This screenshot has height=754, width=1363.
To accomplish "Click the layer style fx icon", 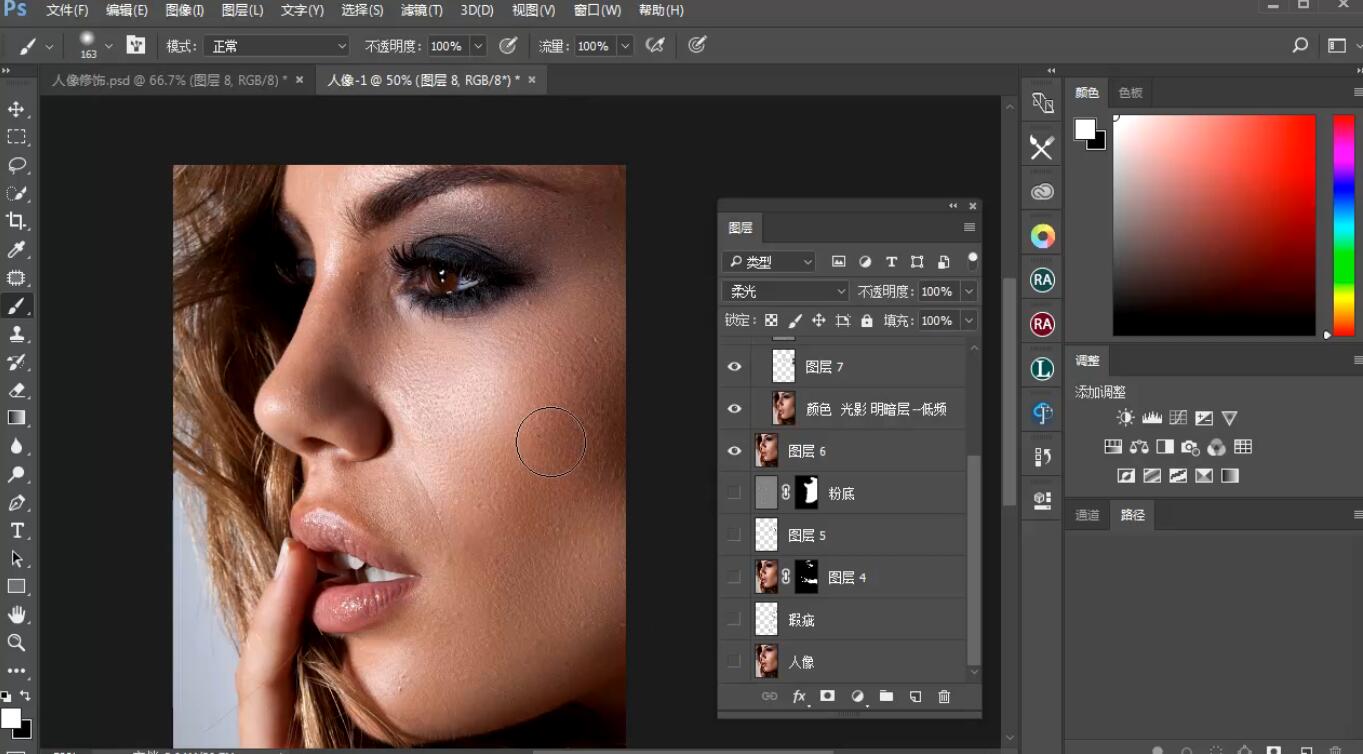I will 799,696.
